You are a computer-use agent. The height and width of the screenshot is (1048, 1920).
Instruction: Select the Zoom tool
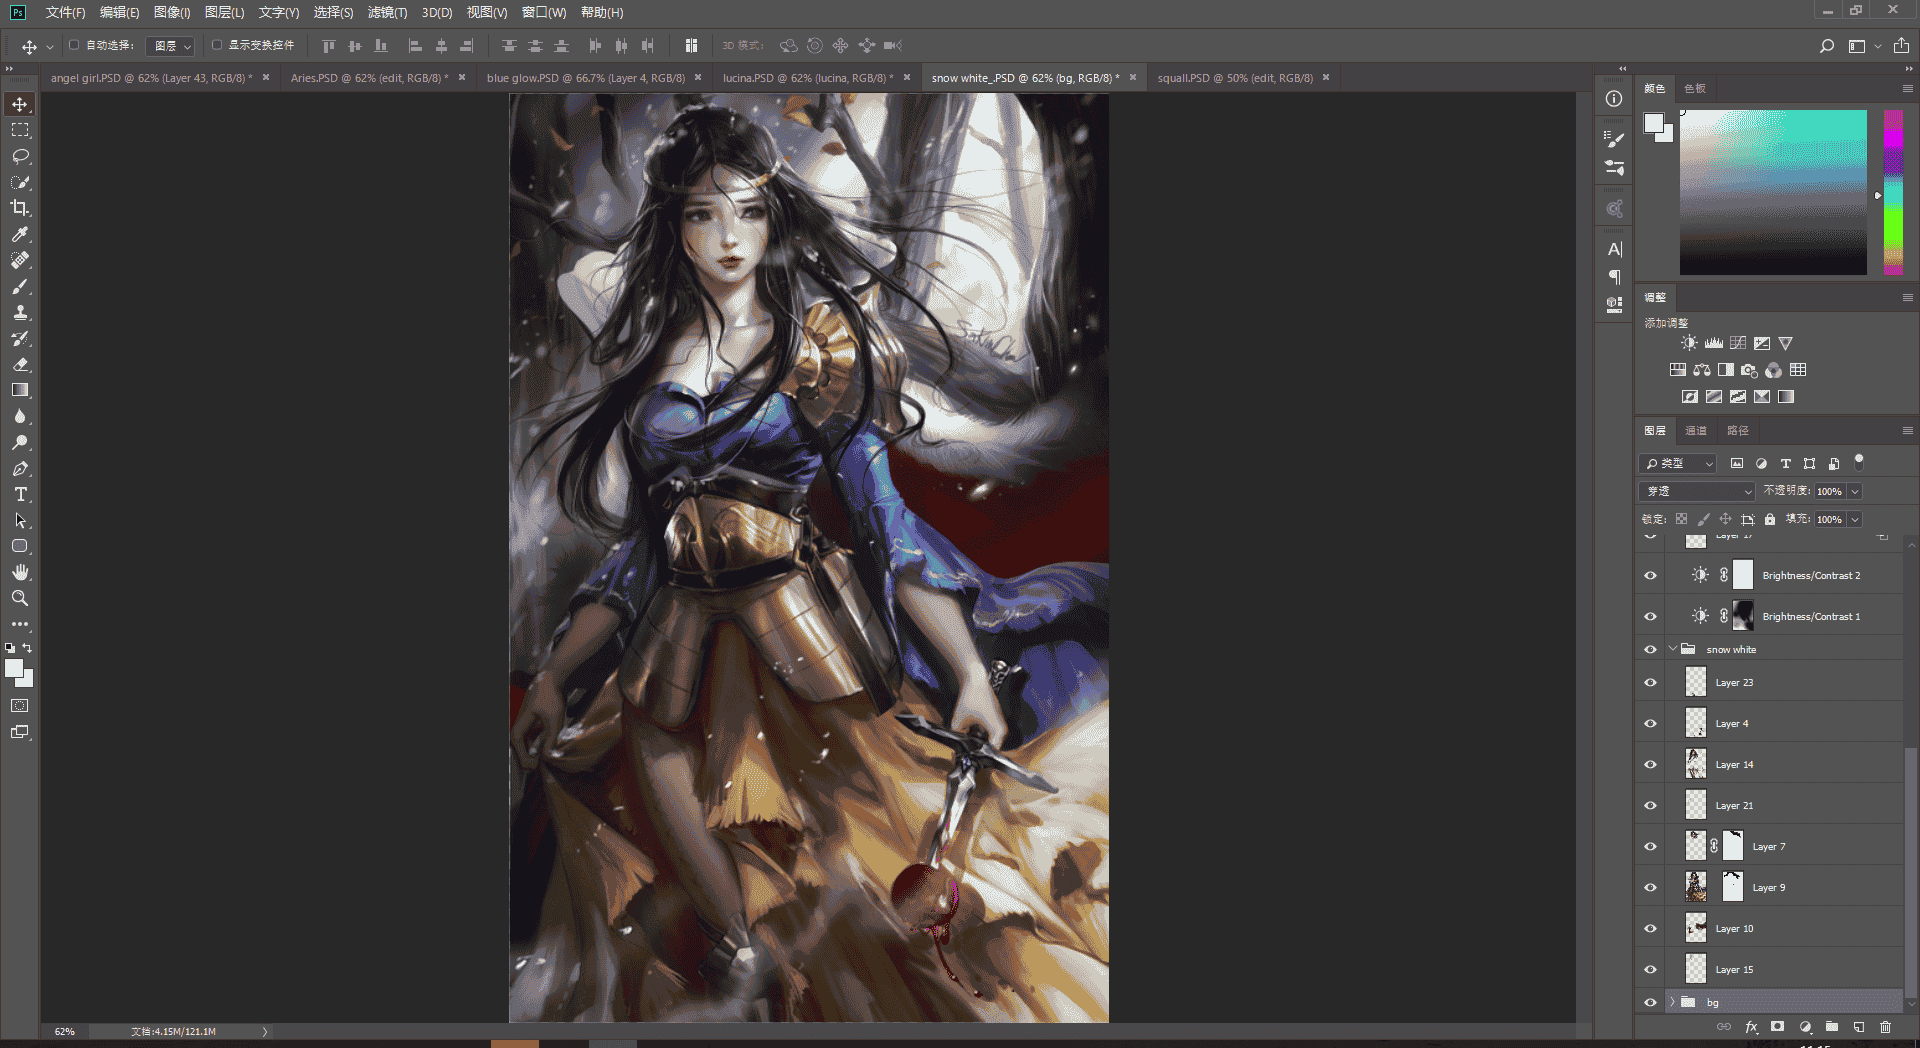20,598
